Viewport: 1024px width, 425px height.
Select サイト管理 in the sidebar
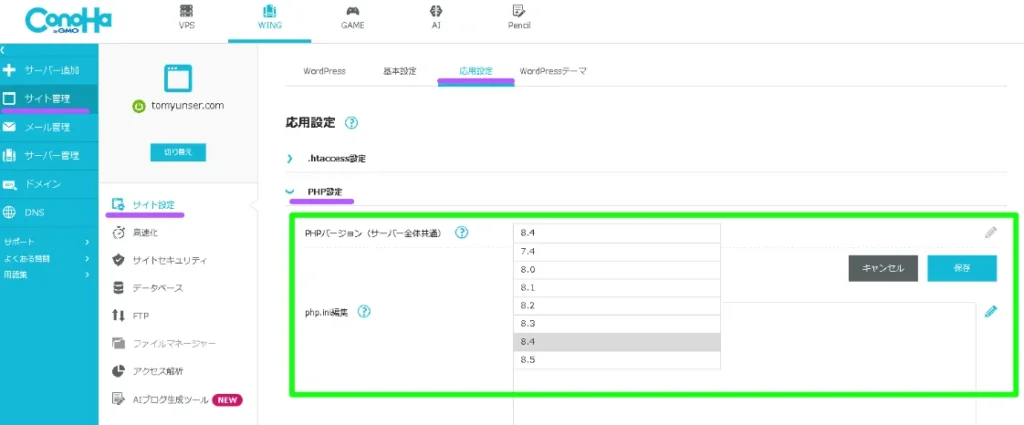pos(49,99)
